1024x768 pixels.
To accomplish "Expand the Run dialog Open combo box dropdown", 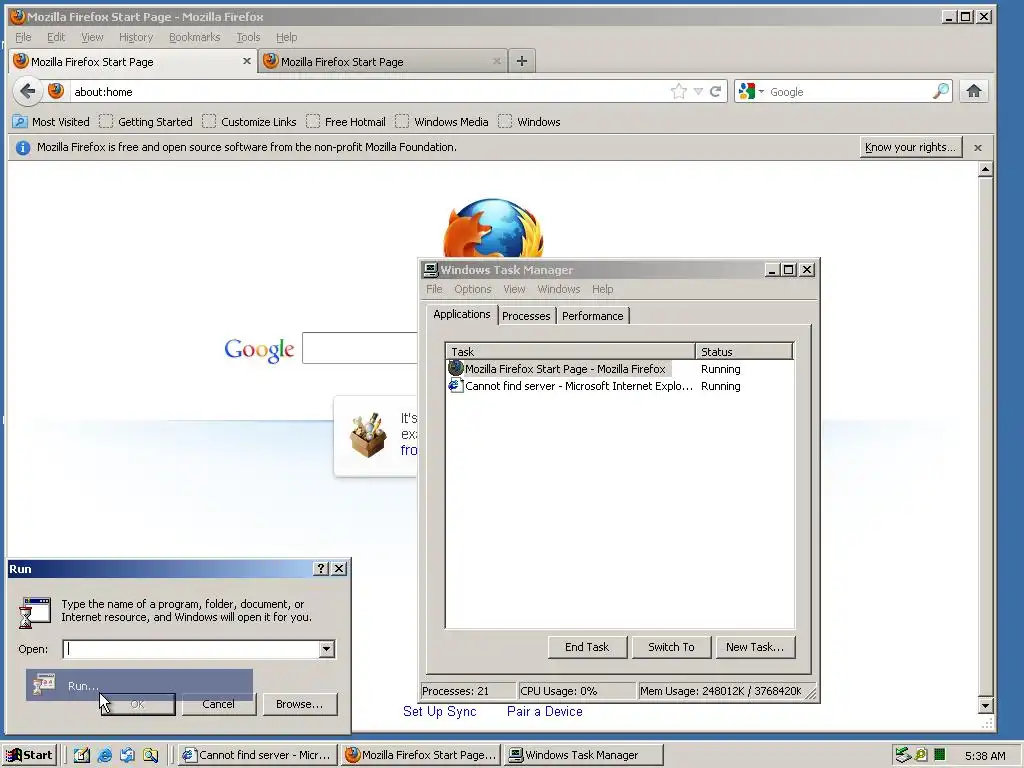I will pos(327,649).
